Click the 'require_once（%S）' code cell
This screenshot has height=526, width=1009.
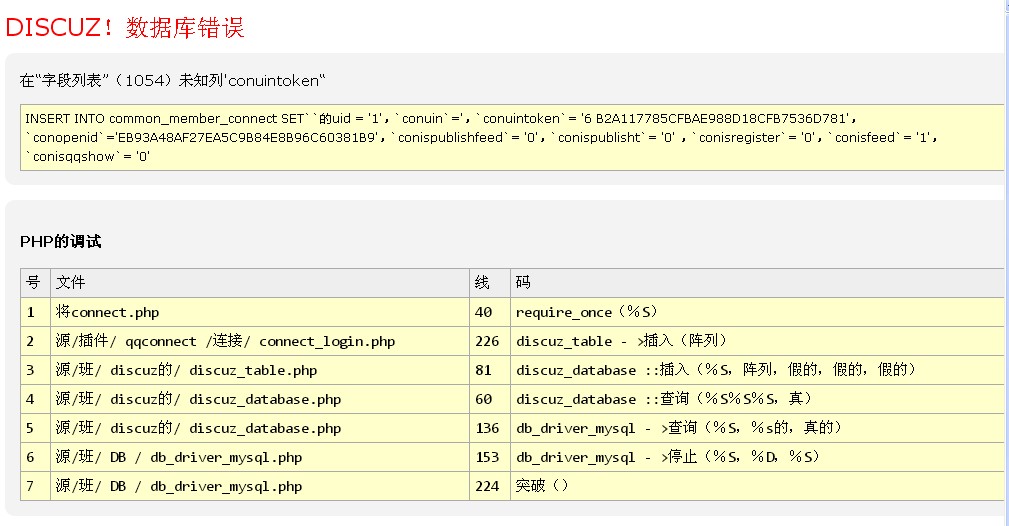pos(757,312)
